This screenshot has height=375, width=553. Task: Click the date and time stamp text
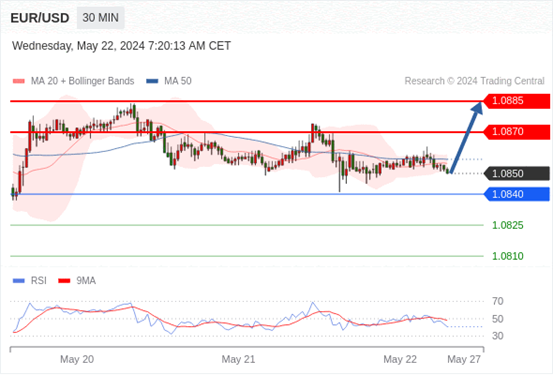tap(121, 46)
